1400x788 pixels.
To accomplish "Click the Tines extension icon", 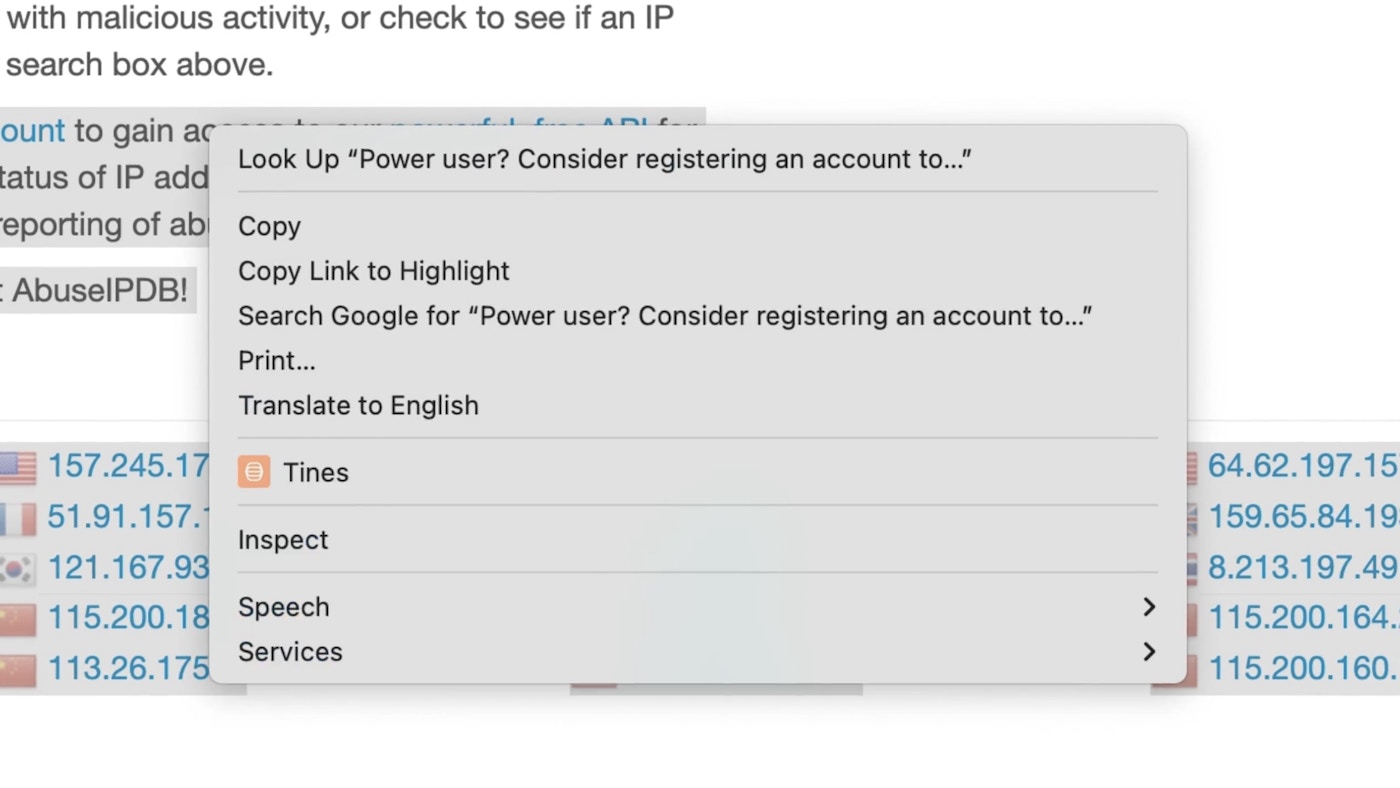I will click(254, 472).
